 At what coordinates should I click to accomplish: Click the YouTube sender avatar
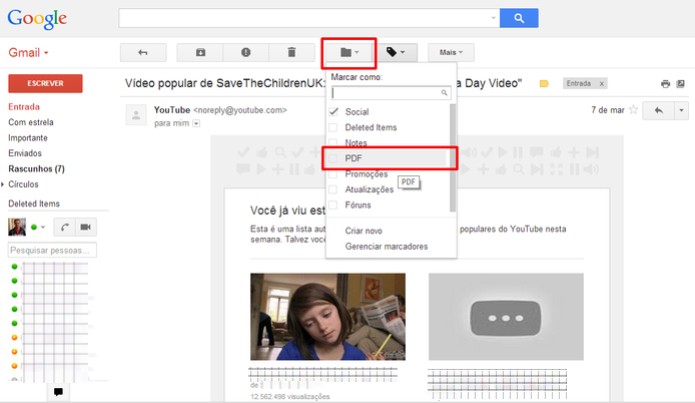point(136,115)
